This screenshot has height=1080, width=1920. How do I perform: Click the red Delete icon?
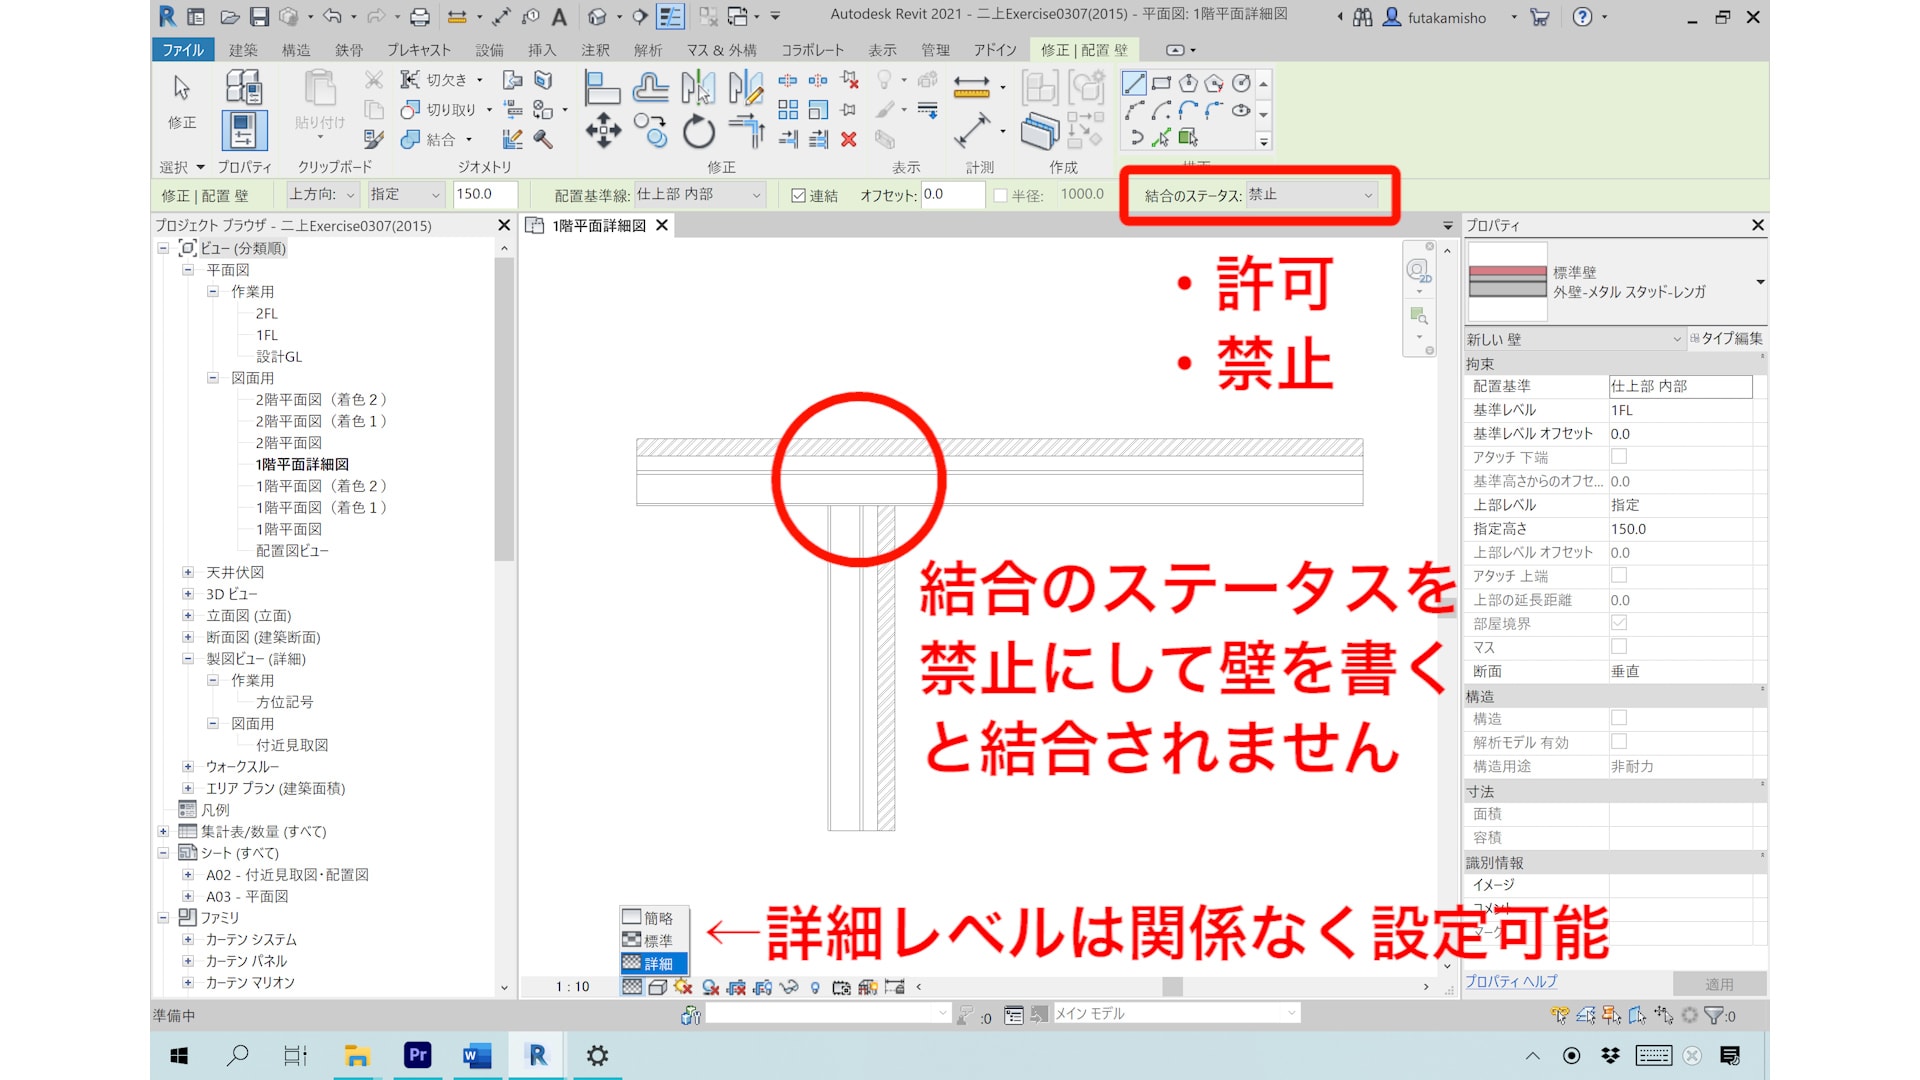pos(849,140)
